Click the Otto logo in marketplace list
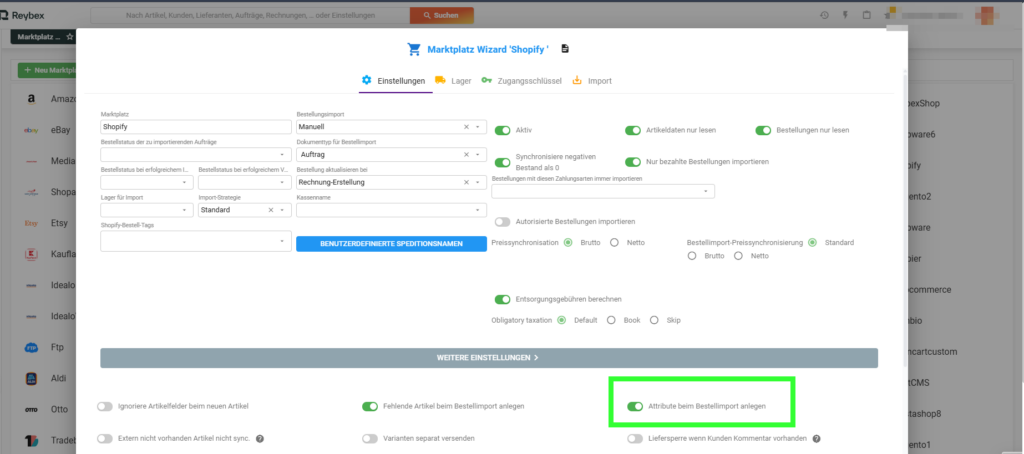Image resolution: width=1024 pixels, height=454 pixels. click(31, 410)
